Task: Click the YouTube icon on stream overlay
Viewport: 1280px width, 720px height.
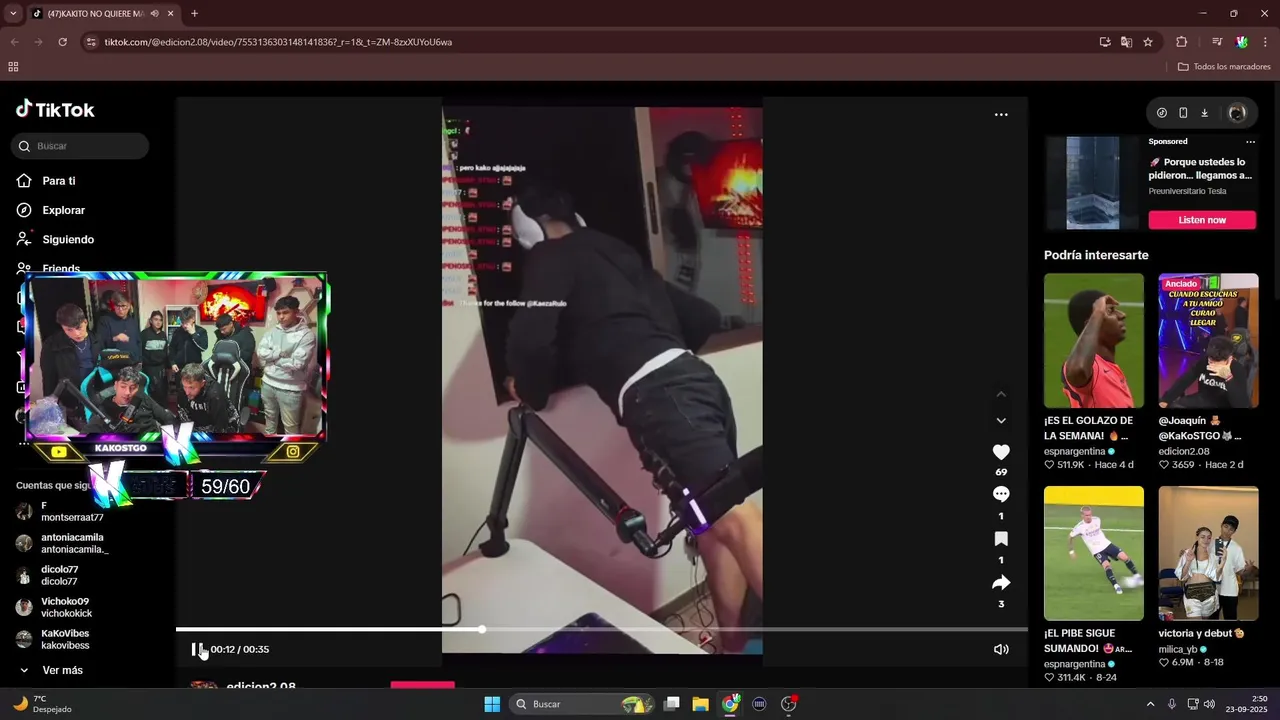Action: pos(59,452)
